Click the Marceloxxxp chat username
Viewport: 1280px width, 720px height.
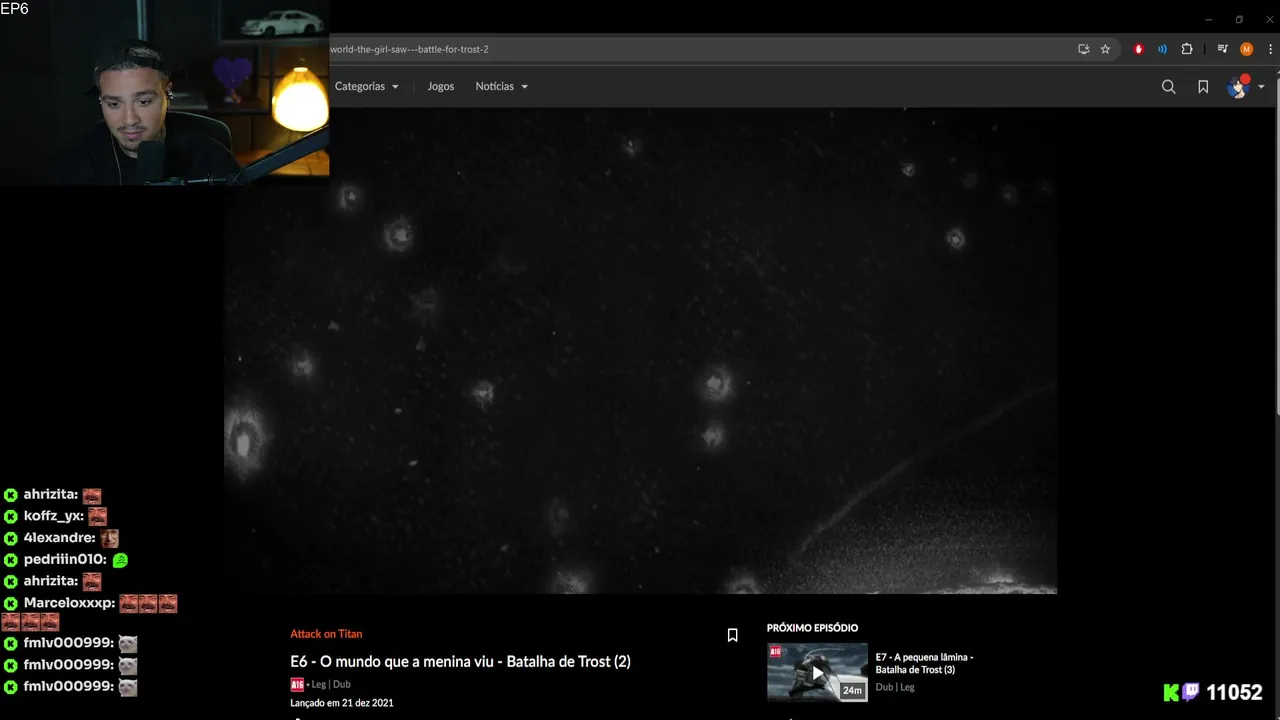pos(69,603)
